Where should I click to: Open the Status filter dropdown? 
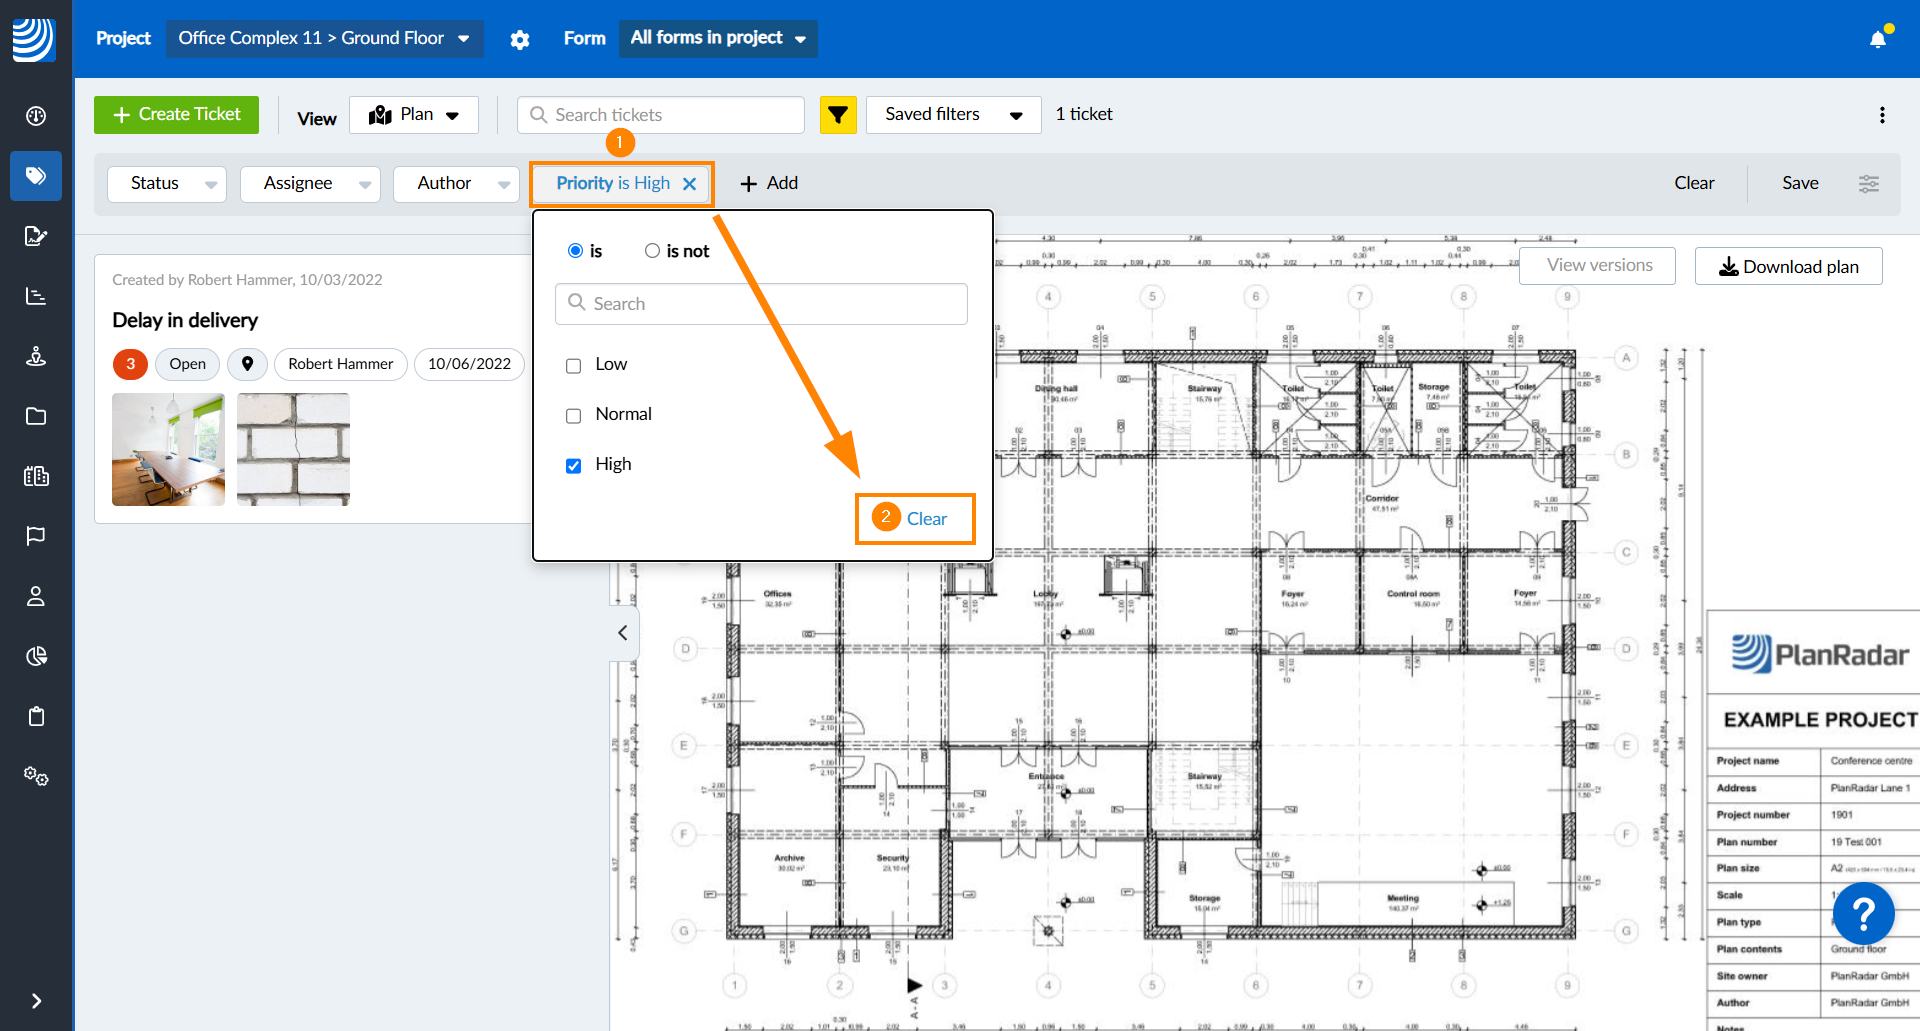[167, 184]
